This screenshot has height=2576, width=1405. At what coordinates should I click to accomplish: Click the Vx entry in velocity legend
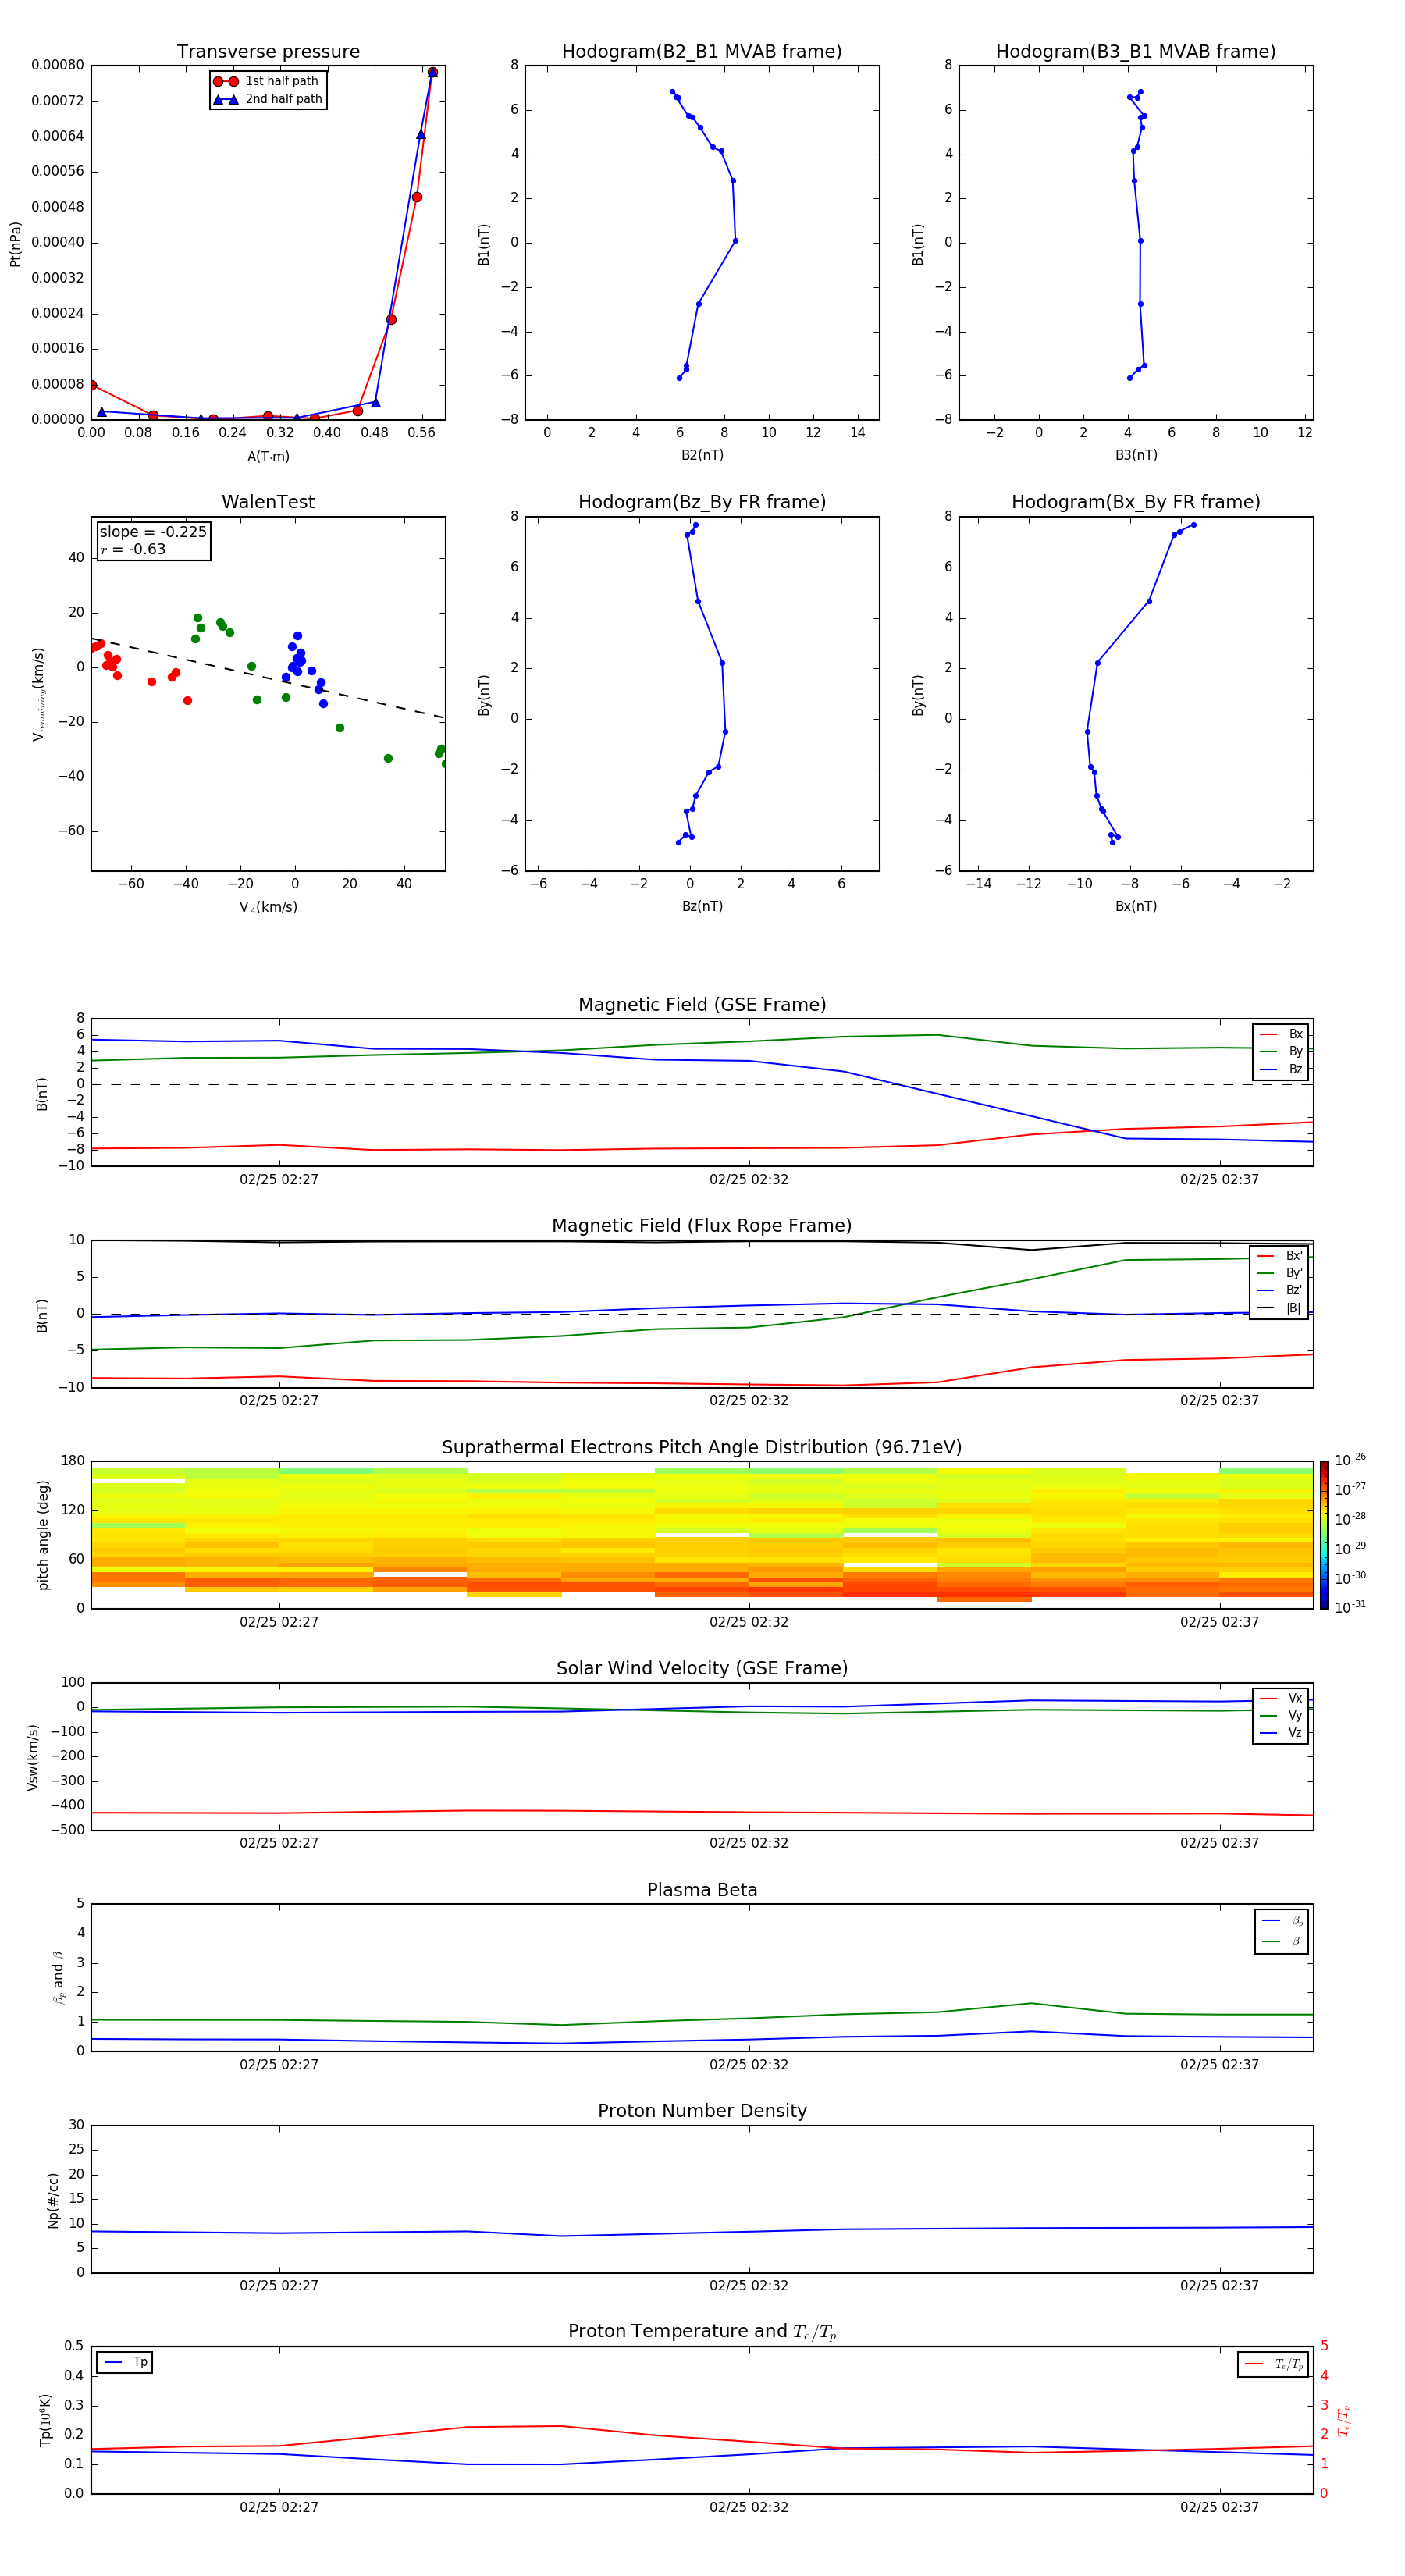pyautogui.click(x=1281, y=1699)
